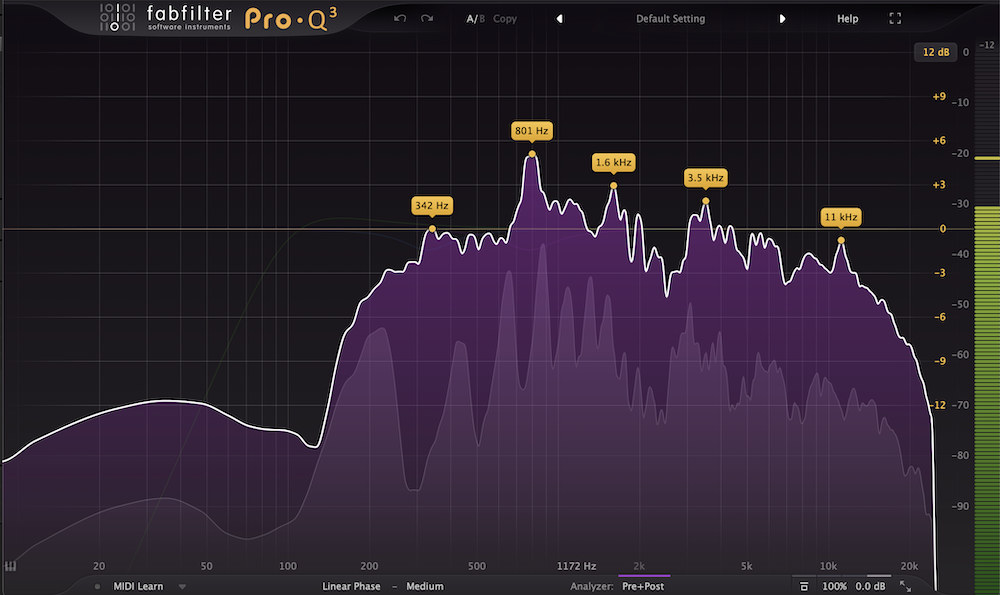The image size is (1000, 595).
Task: Adjust the 100% gain scale value
Action: pos(834,587)
